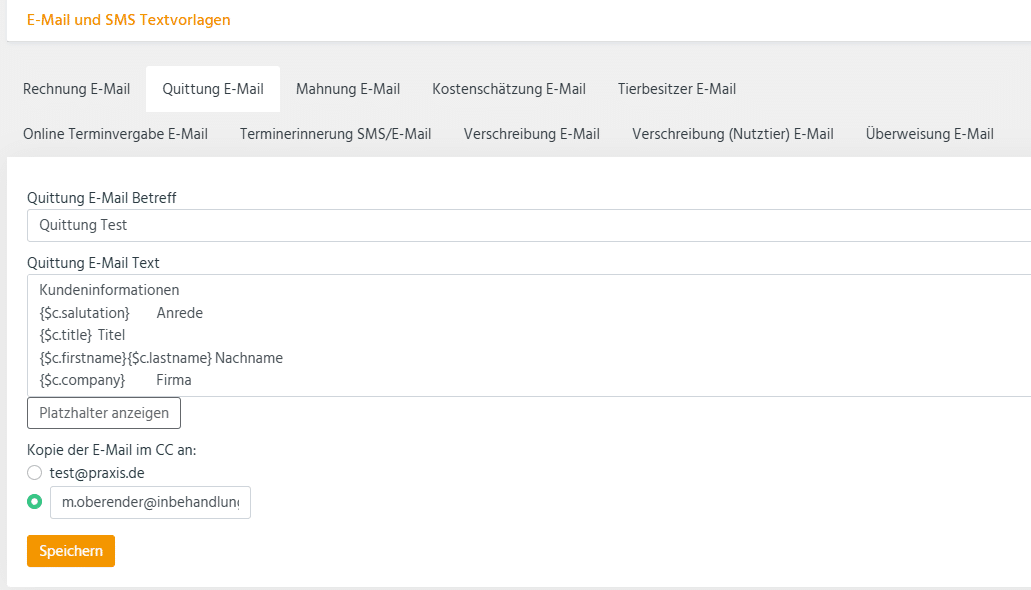Go to the Tierbesitzer E-Mail tab
The width and height of the screenshot is (1031, 590).
pyautogui.click(x=677, y=89)
